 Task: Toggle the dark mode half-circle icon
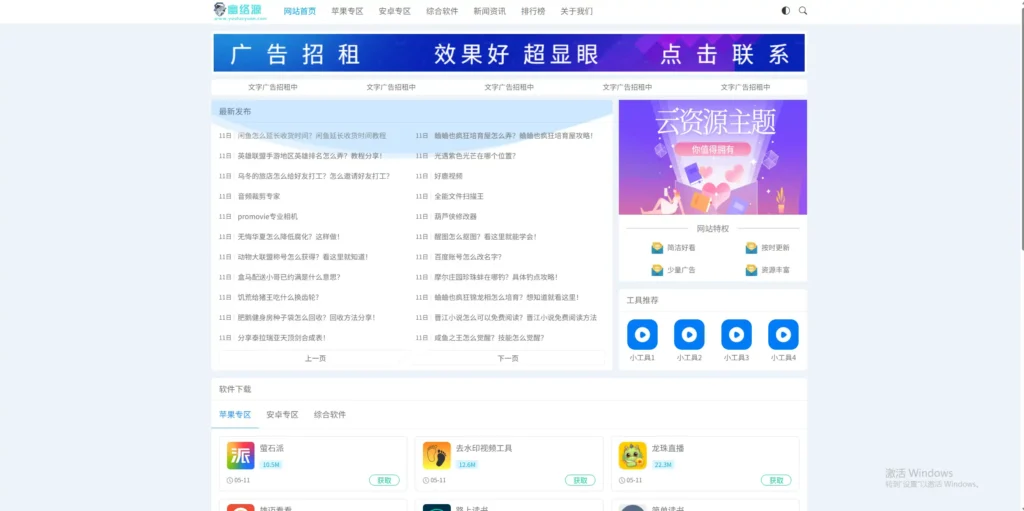click(x=786, y=11)
